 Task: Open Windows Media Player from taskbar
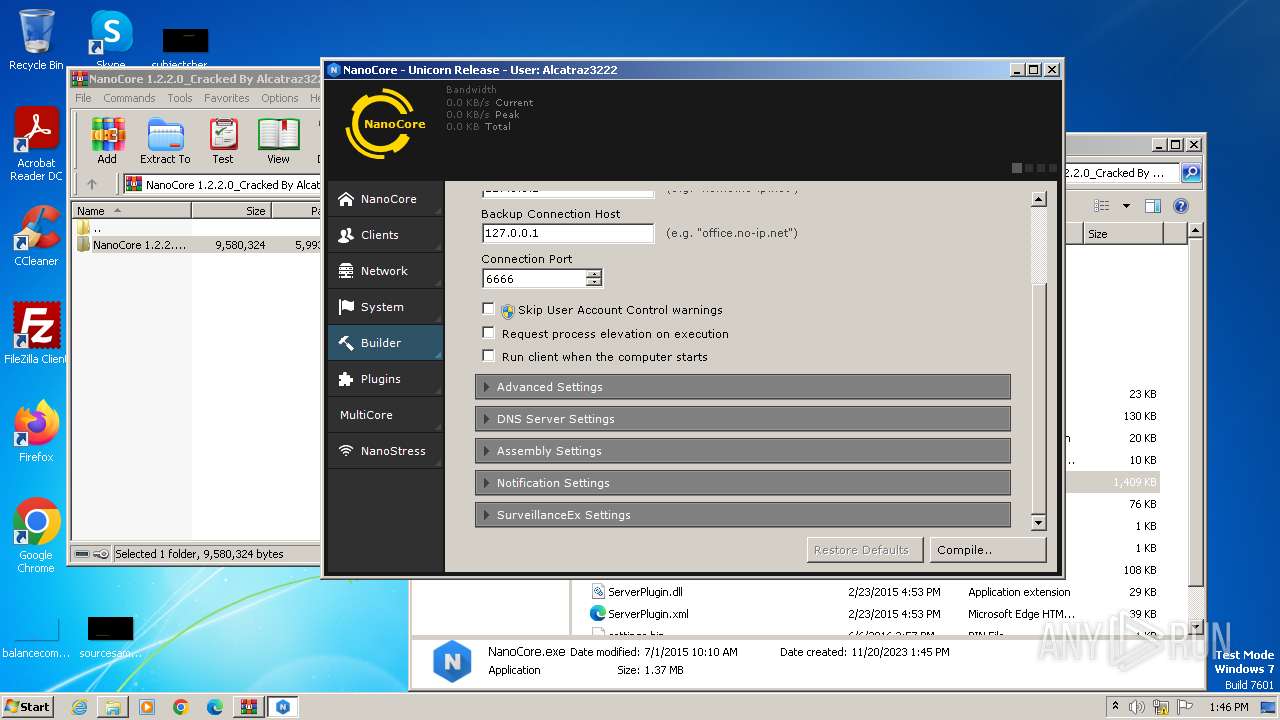pyautogui.click(x=147, y=707)
